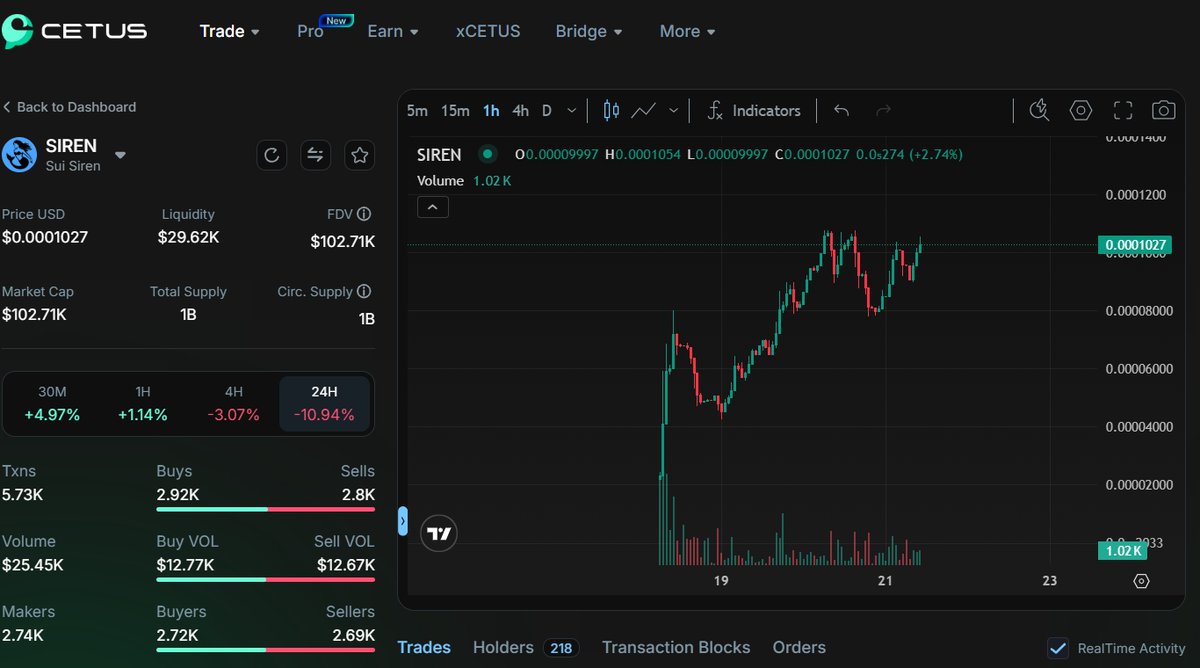Switch chart to 5m interval
This screenshot has height=668, width=1200.
click(417, 111)
